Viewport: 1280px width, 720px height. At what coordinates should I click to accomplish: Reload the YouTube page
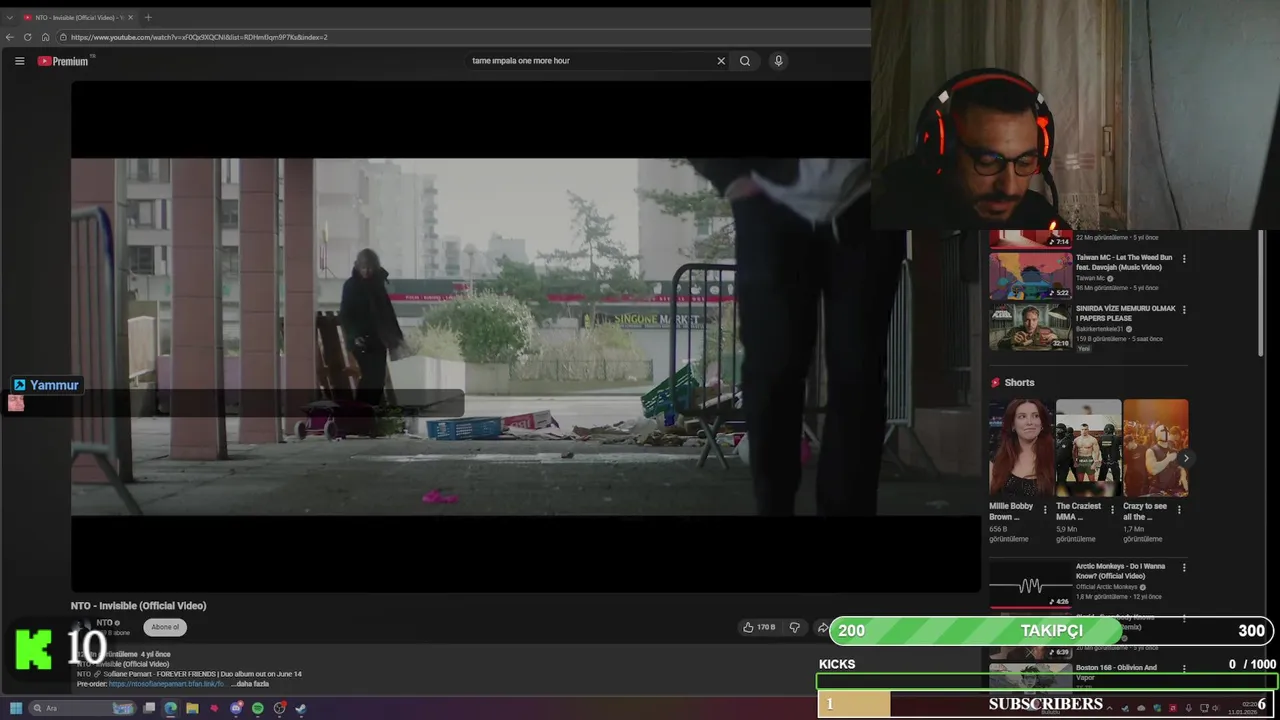[27, 37]
